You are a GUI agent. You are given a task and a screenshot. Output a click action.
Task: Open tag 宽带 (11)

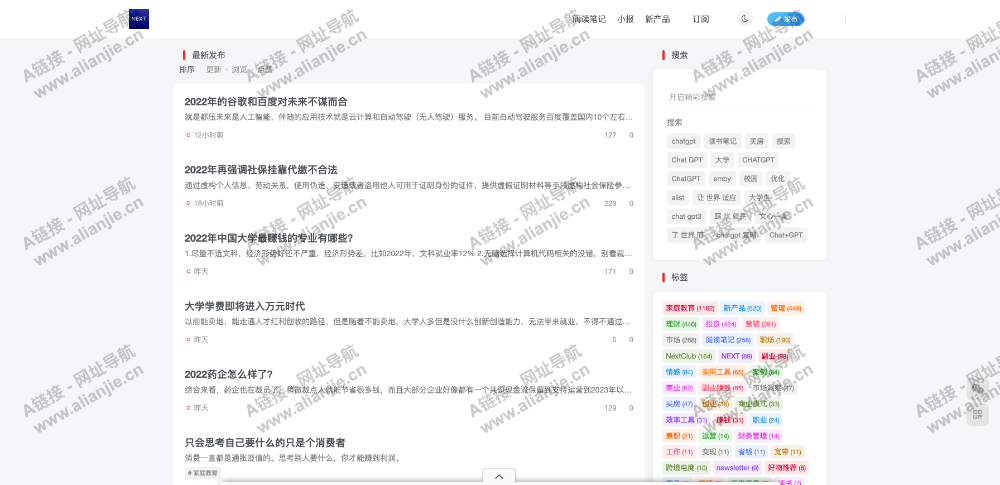tap(787, 452)
